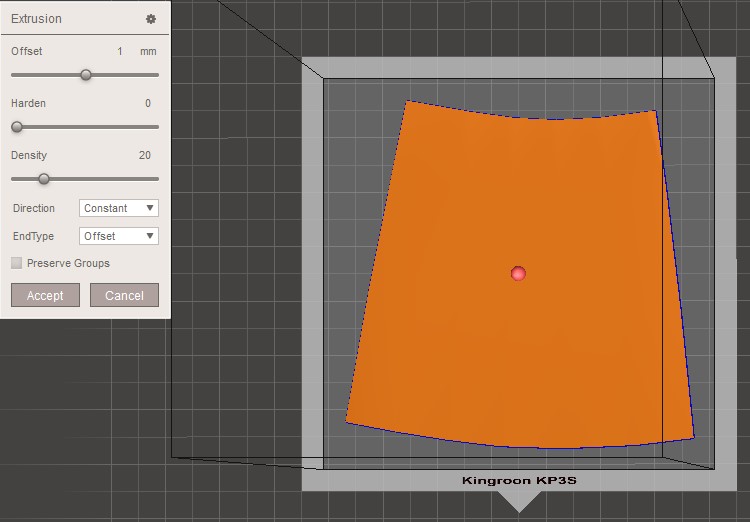This screenshot has height=522, width=750.
Task: Click the Harden value showing 0
Action: [148, 103]
